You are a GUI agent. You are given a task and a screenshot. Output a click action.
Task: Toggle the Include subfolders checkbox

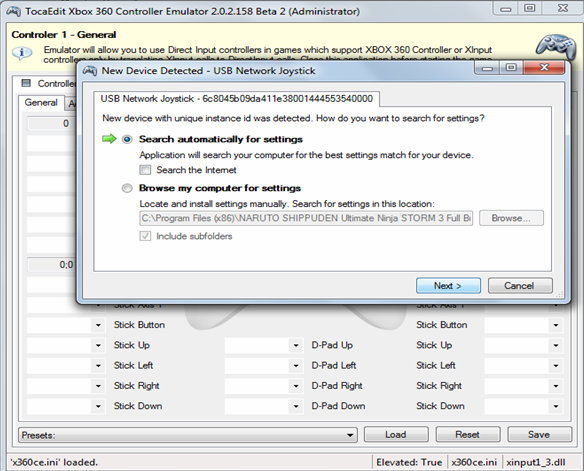145,236
